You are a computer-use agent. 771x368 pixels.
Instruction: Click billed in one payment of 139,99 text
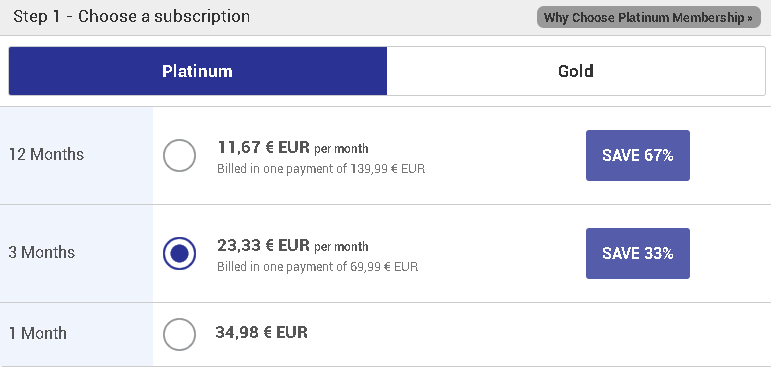pyautogui.click(x=321, y=169)
